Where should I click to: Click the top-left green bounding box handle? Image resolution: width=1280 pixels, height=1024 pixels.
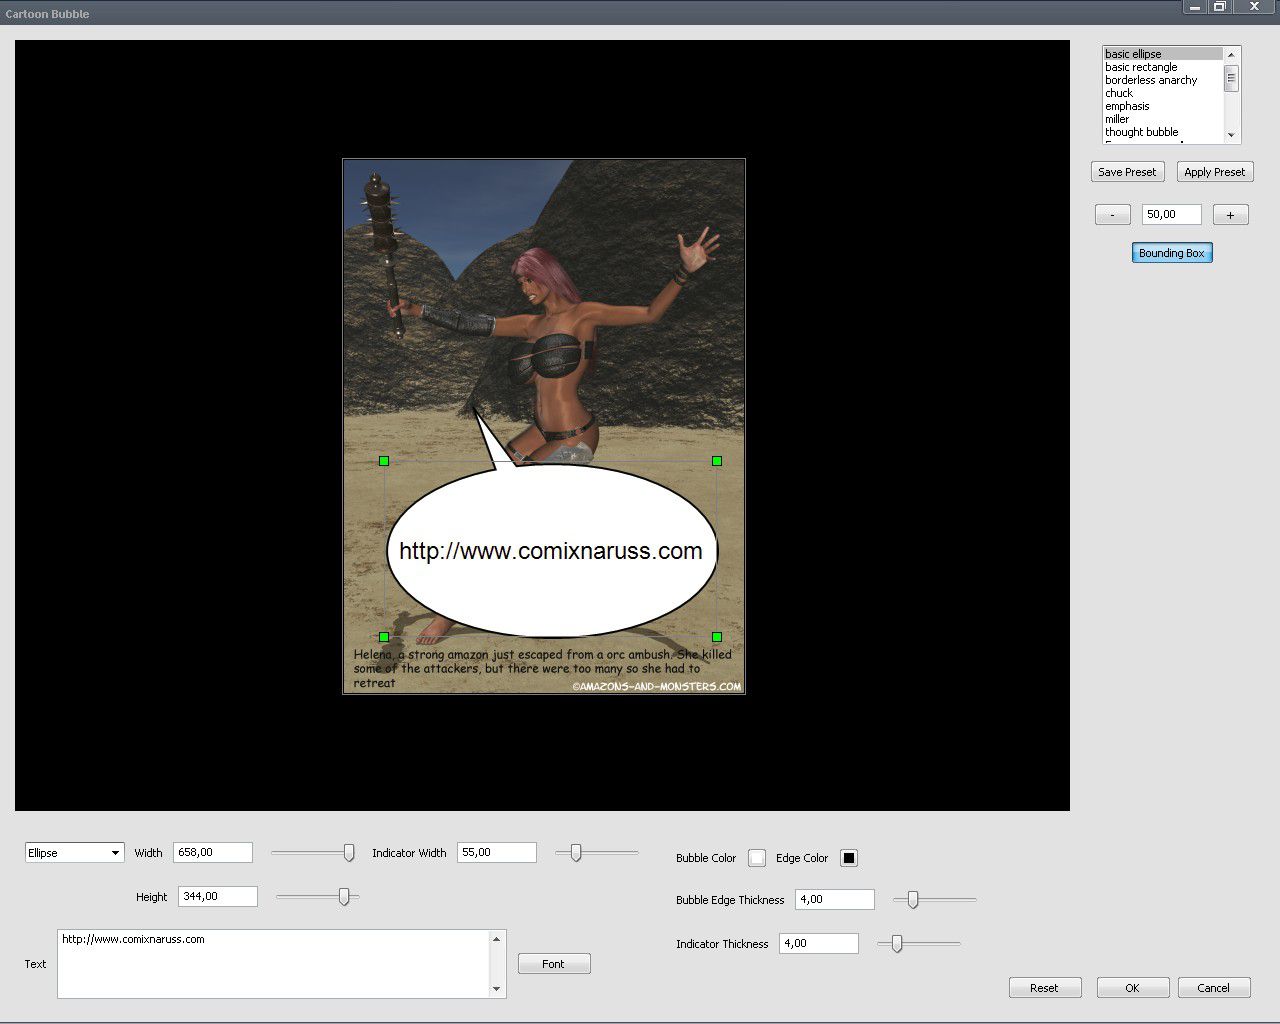pos(384,461)
